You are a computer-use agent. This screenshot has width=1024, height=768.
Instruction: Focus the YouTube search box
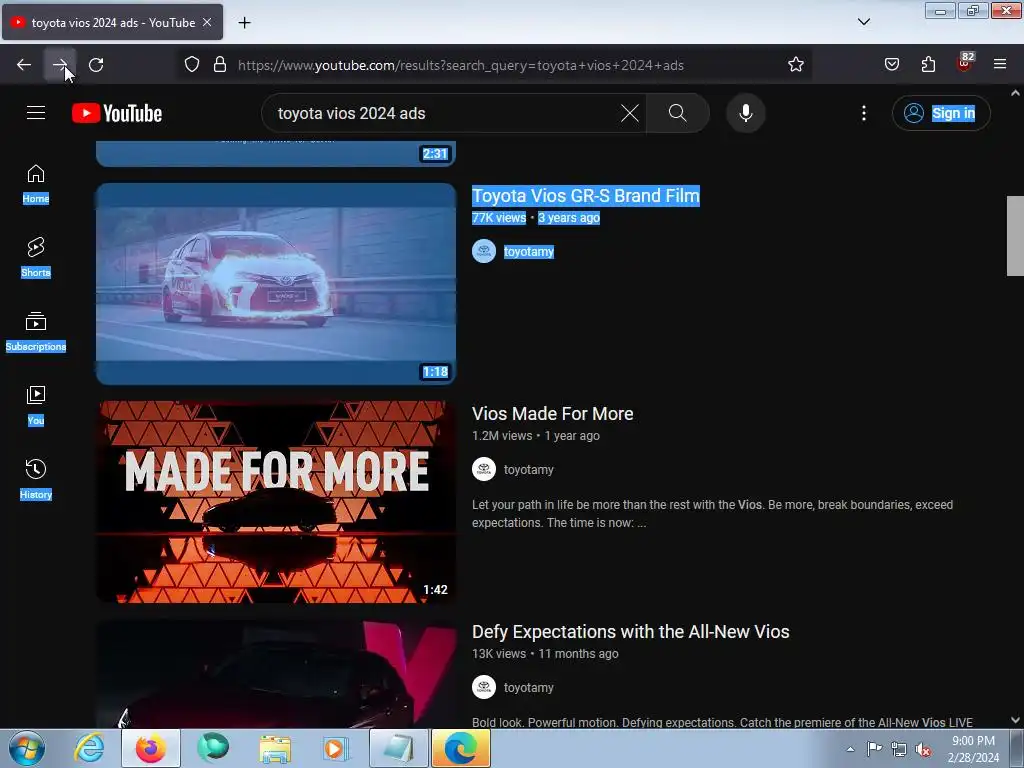coord(444,113)
